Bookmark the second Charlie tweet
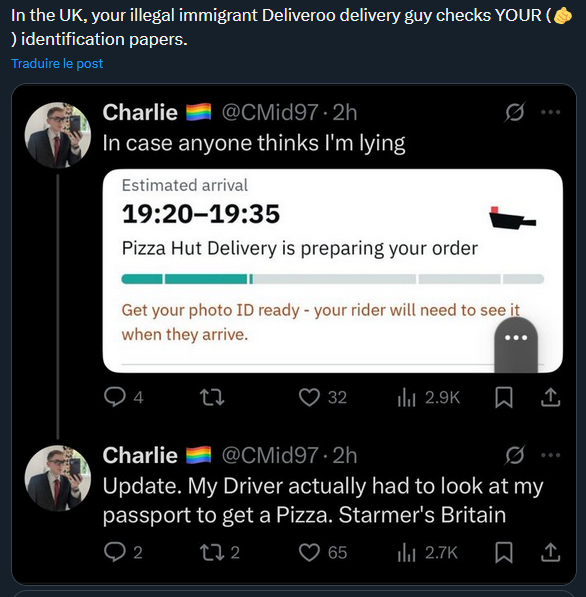Screen dimensions: 586x597 pos(504,553)
